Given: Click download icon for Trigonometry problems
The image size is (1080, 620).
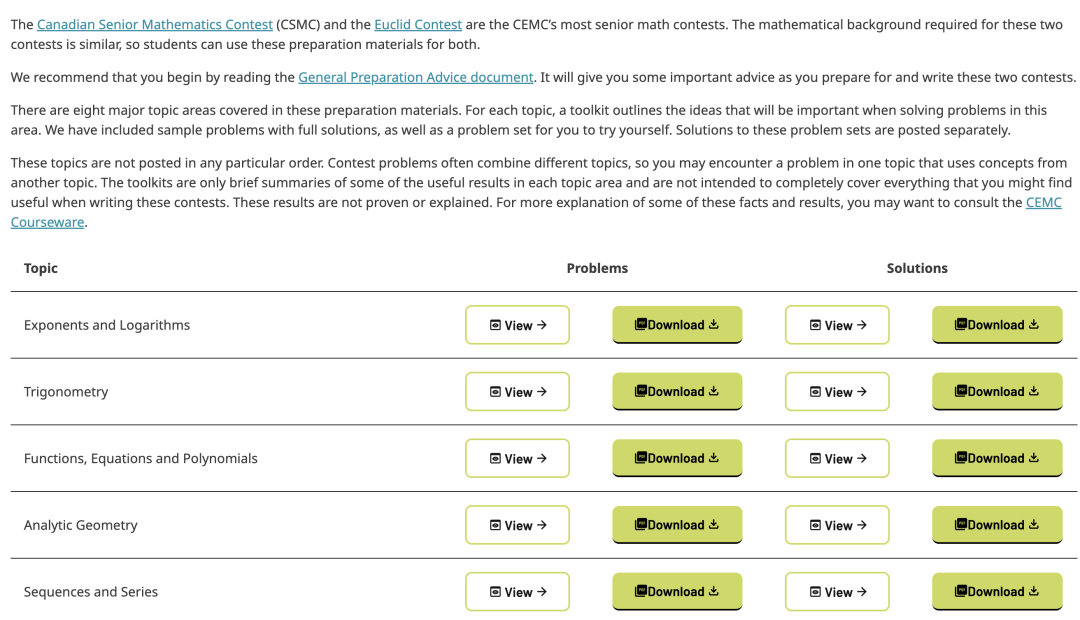Looking at the screenshot, I should coord(714,391).
